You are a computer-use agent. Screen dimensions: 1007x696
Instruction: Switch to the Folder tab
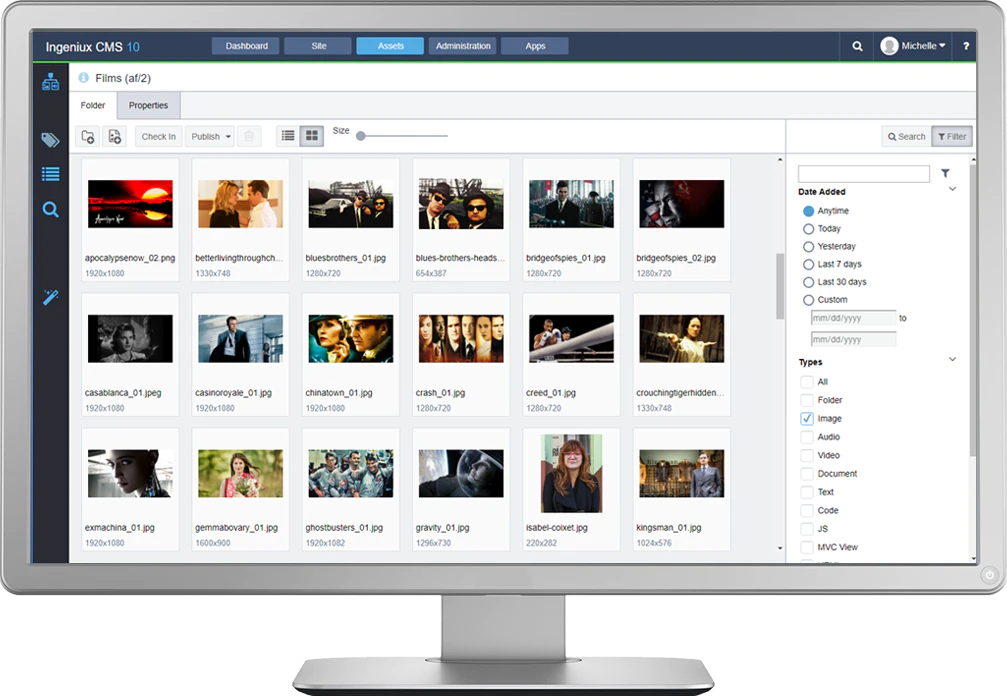(x=93, y=105)
